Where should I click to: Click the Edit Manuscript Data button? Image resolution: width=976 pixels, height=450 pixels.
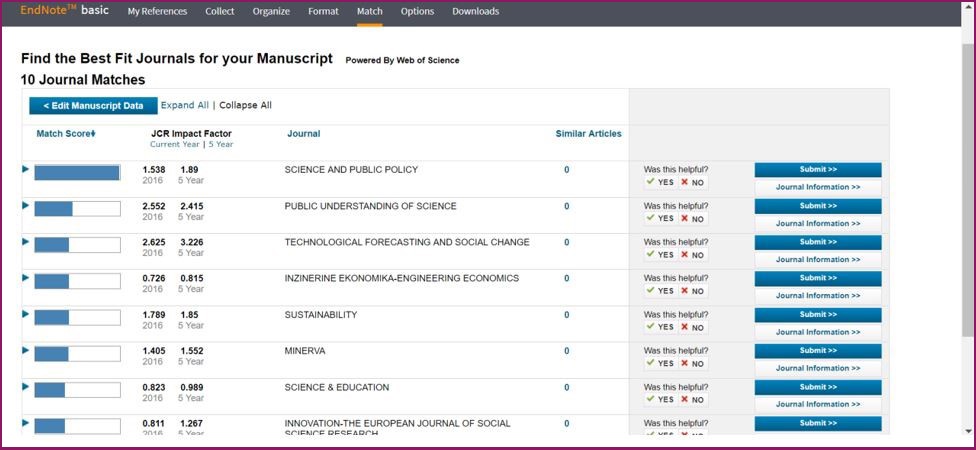[93, 106]
